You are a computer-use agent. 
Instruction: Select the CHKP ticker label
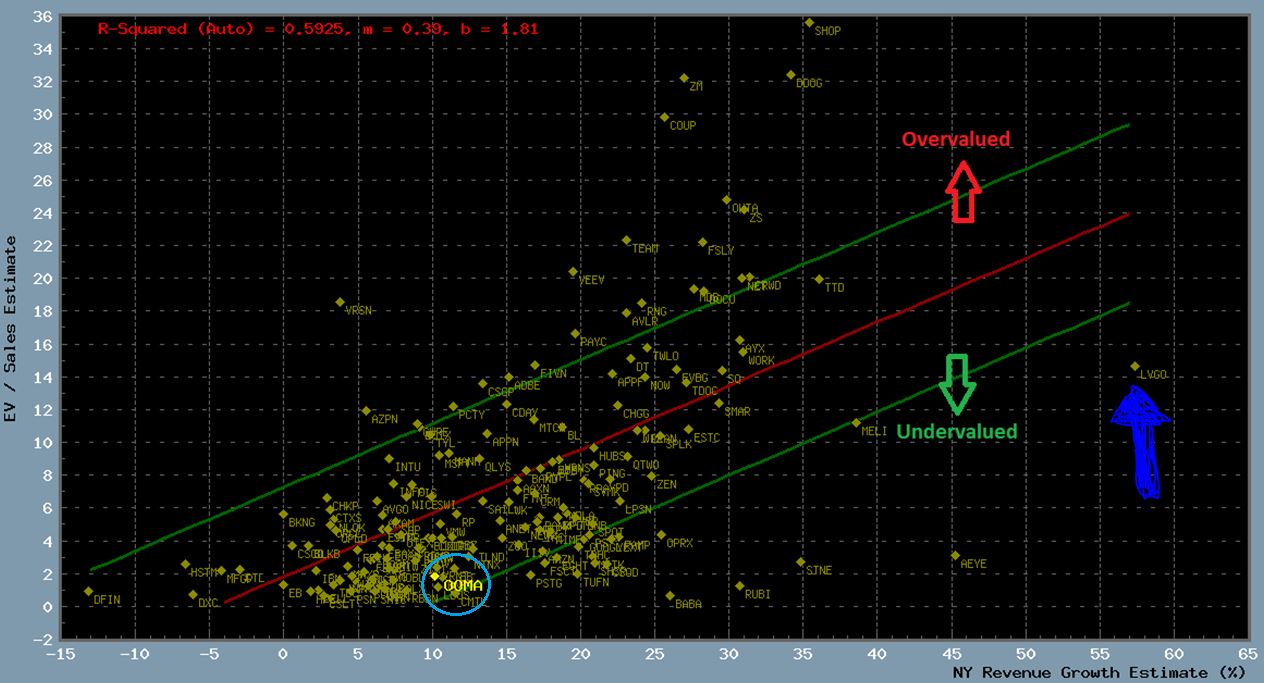coord(345,507)
